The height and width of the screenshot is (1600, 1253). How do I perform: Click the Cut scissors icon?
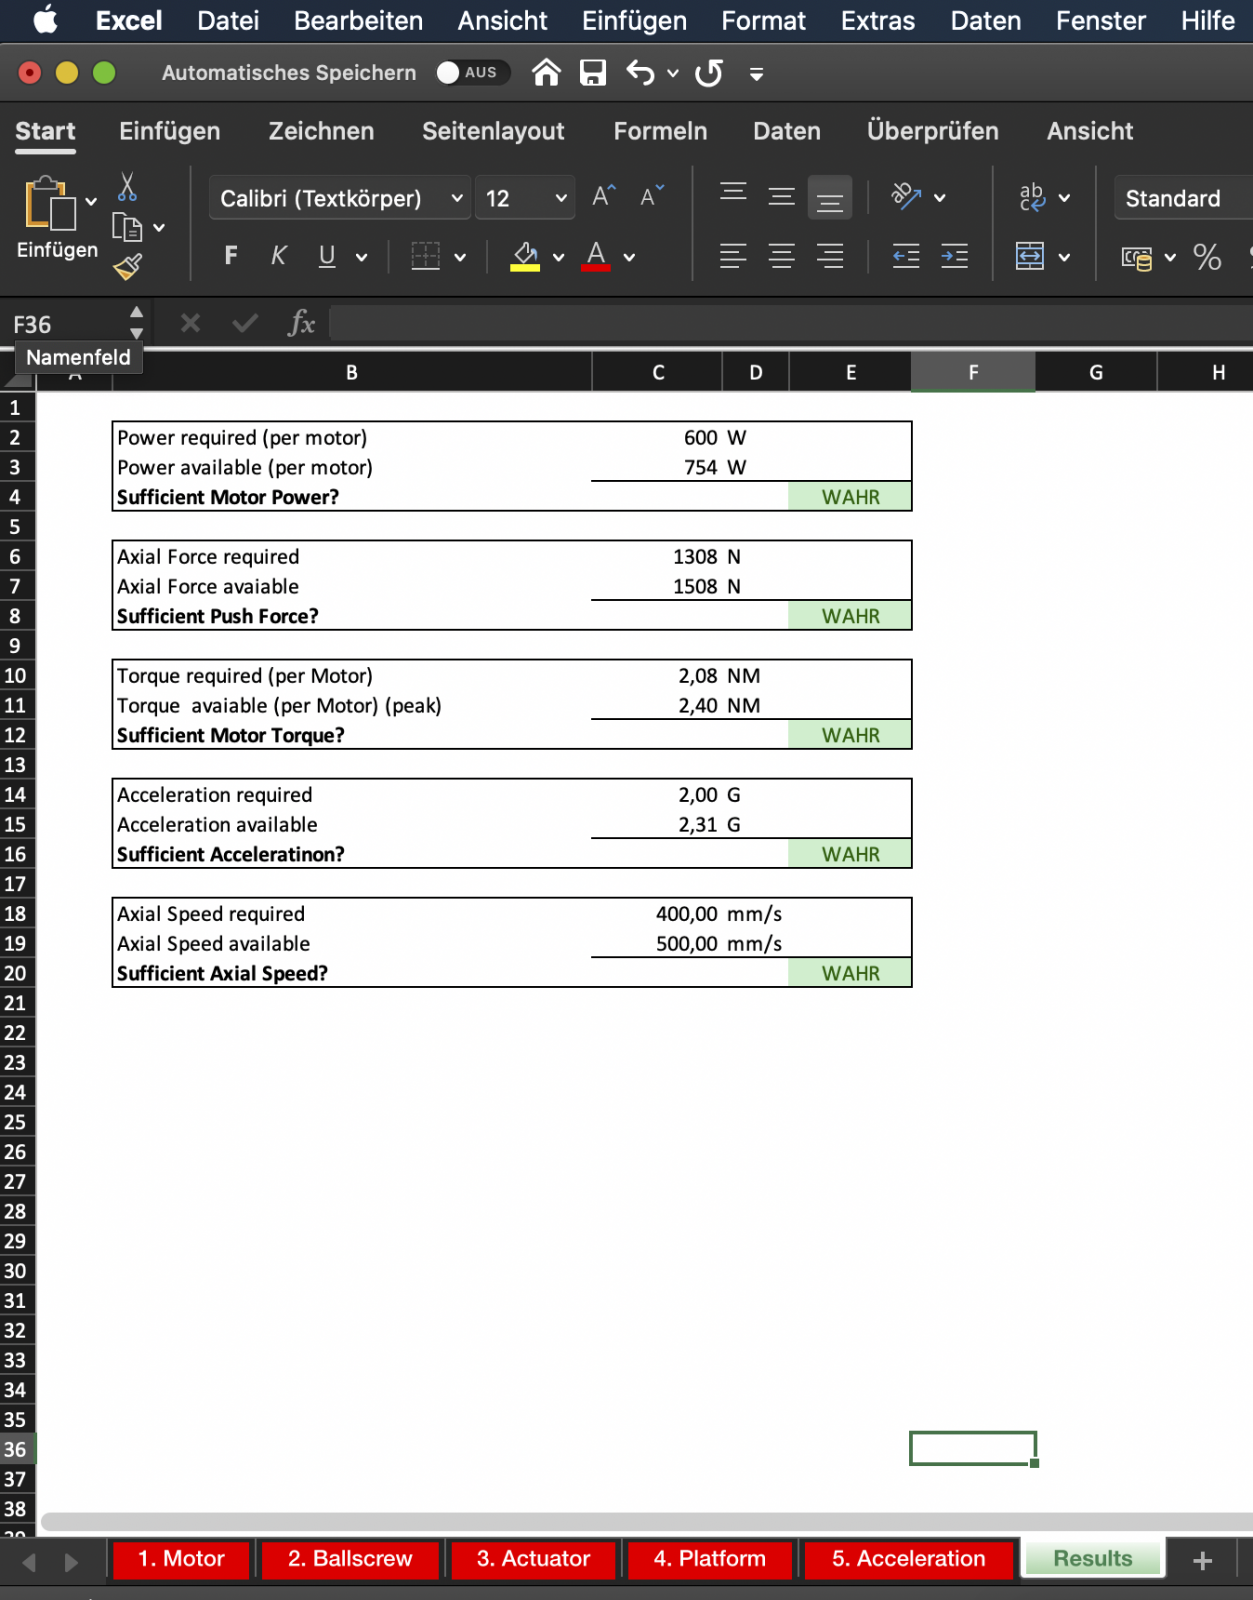tap(127, 186)
